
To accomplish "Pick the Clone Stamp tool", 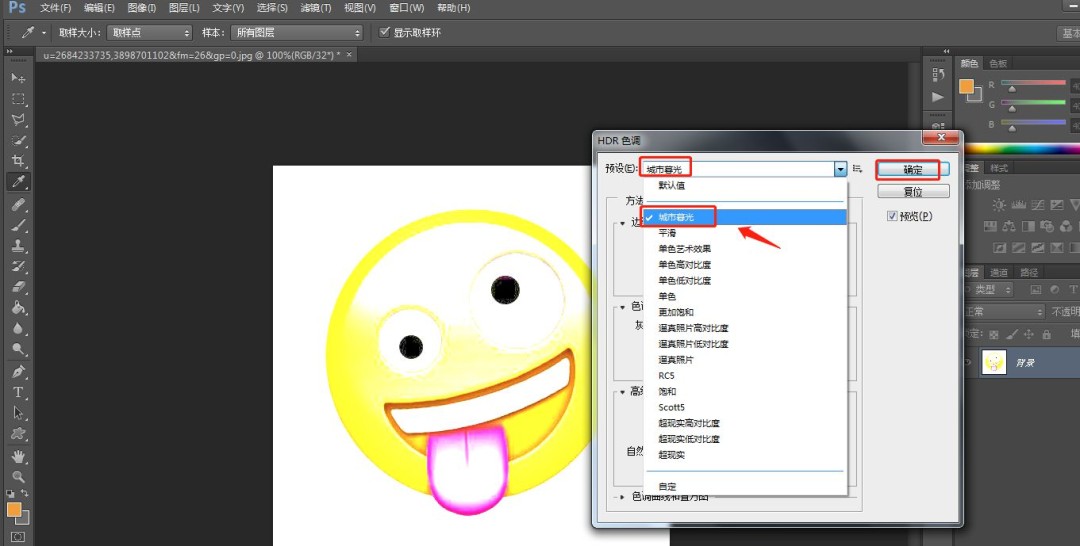I will pyautogui.click(x=18, y=245).
